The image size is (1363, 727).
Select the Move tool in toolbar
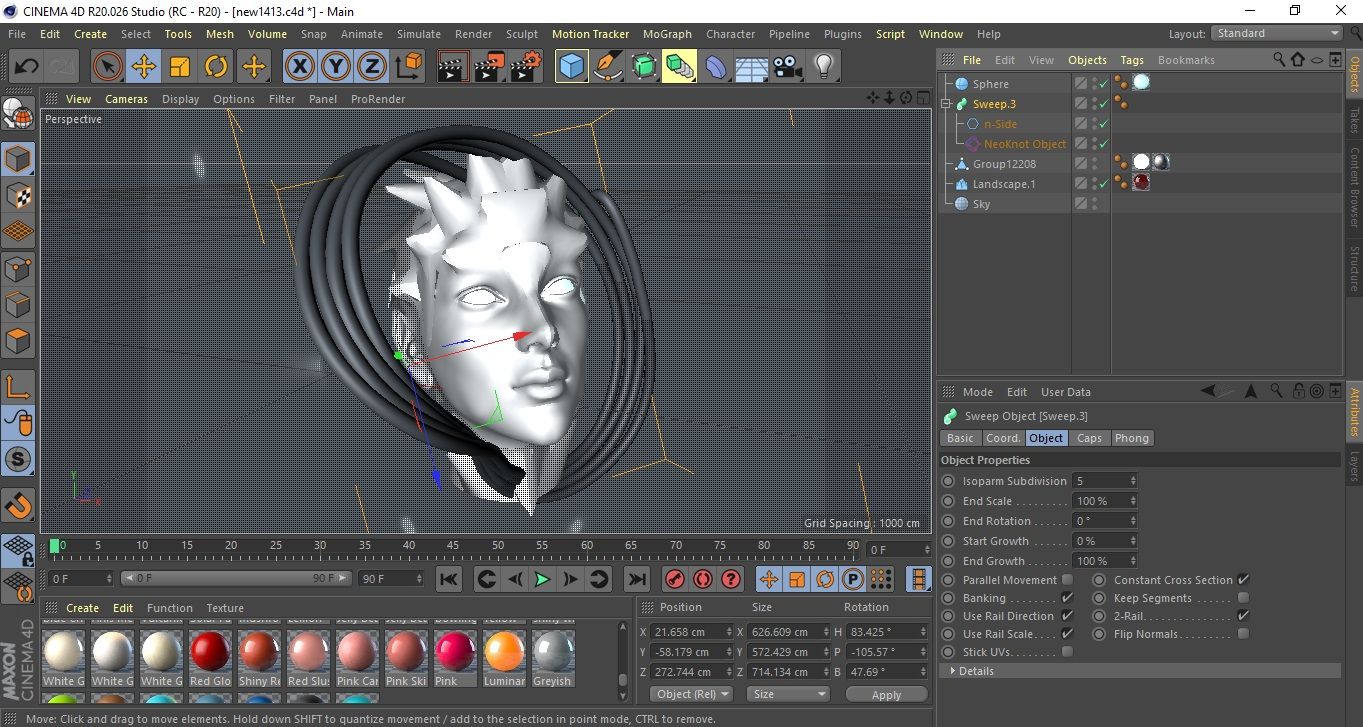click(x=144, y=67)
